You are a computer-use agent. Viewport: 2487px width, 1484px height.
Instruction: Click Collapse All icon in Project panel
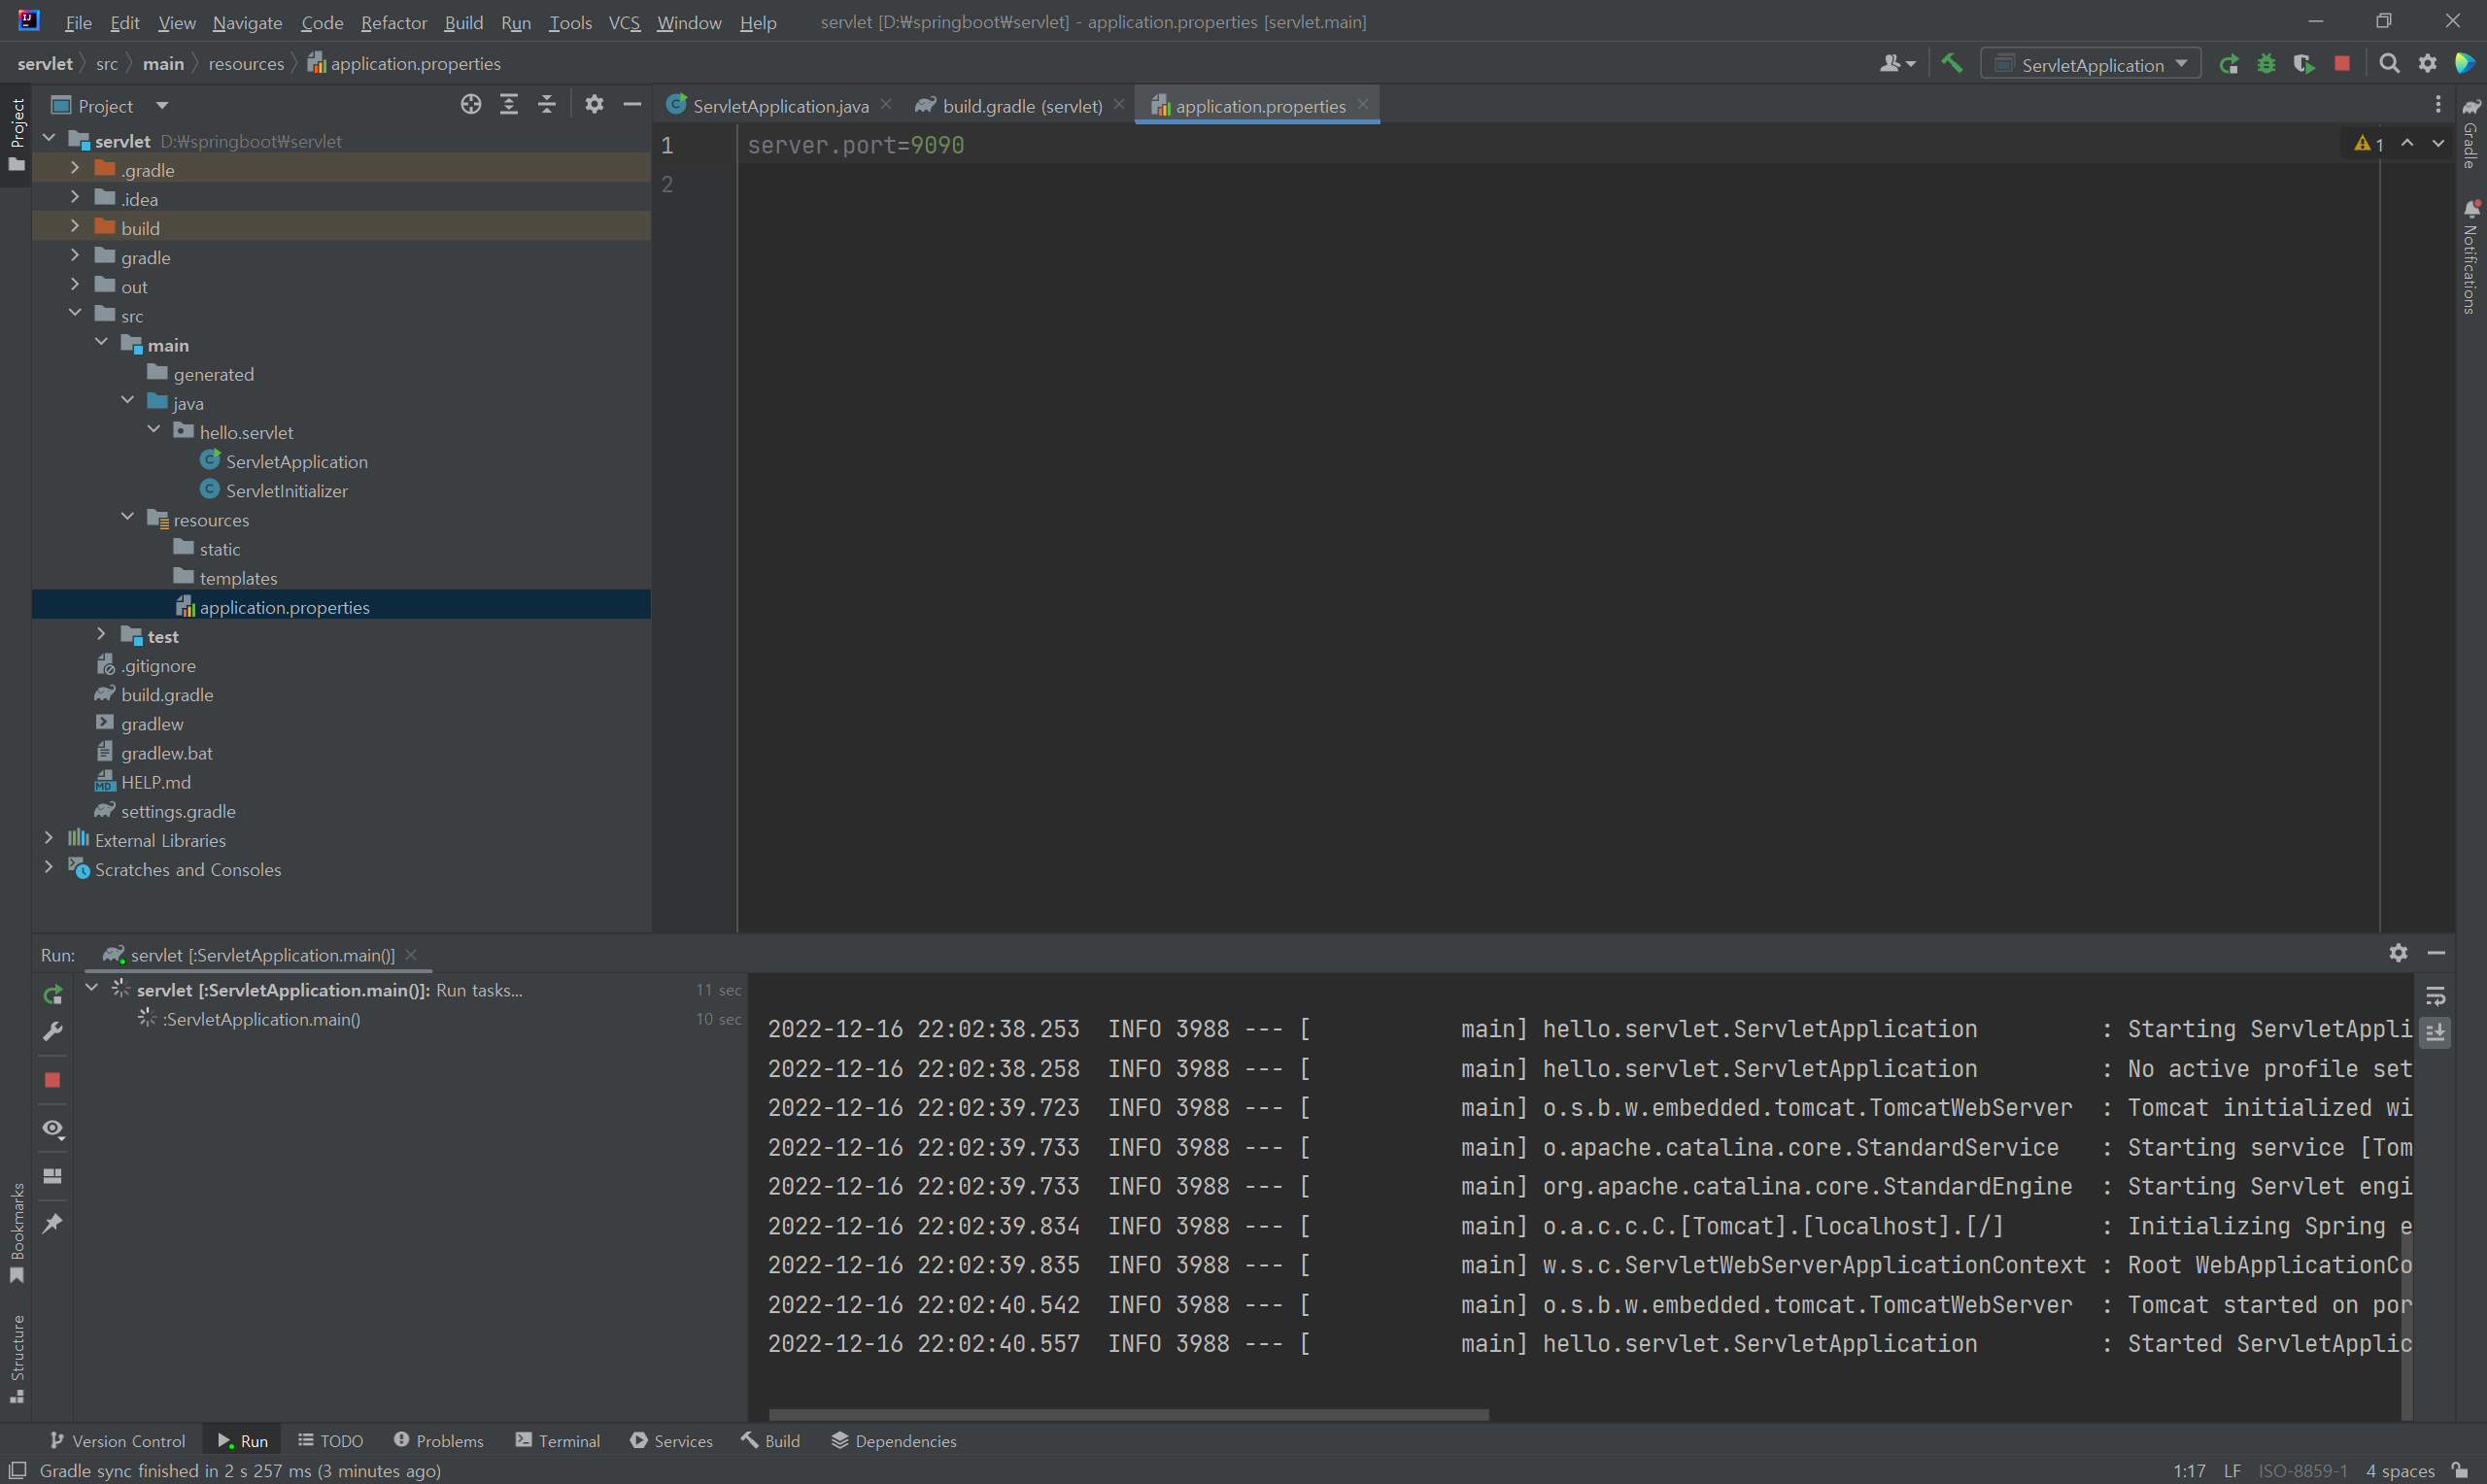pos(546,105)
